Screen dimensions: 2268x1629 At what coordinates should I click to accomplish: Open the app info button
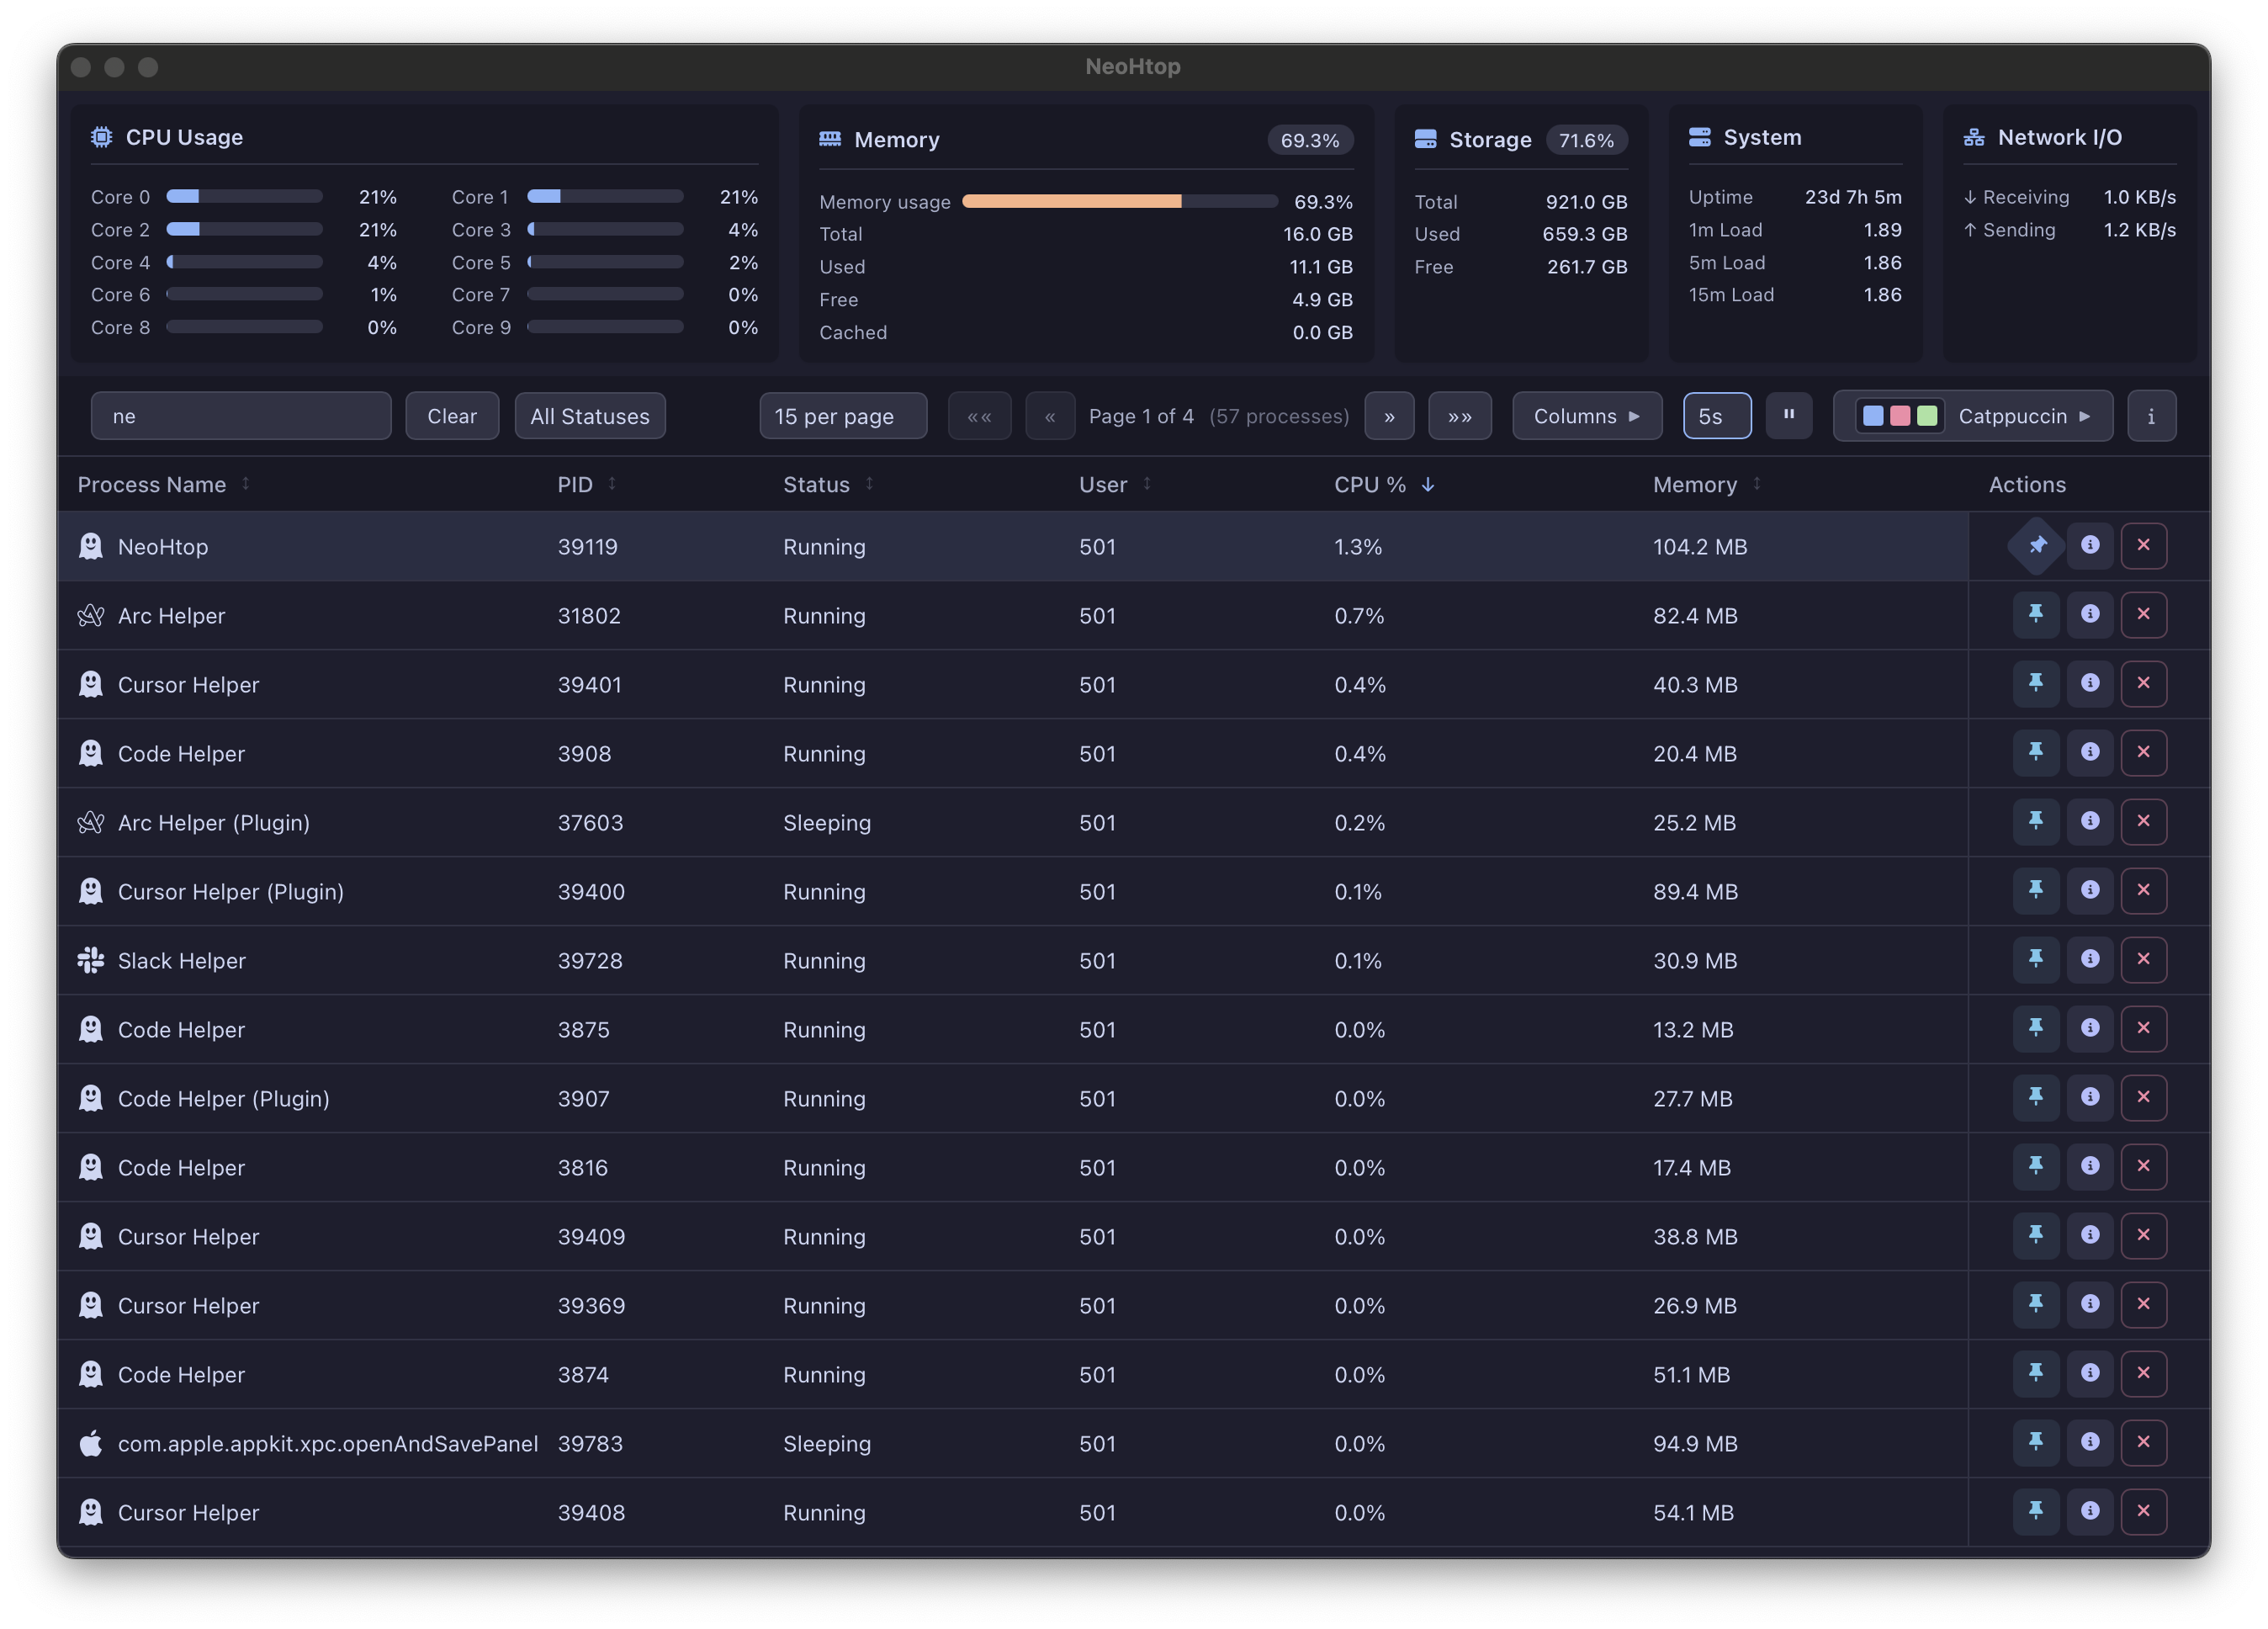click(x=2151, y=416)
